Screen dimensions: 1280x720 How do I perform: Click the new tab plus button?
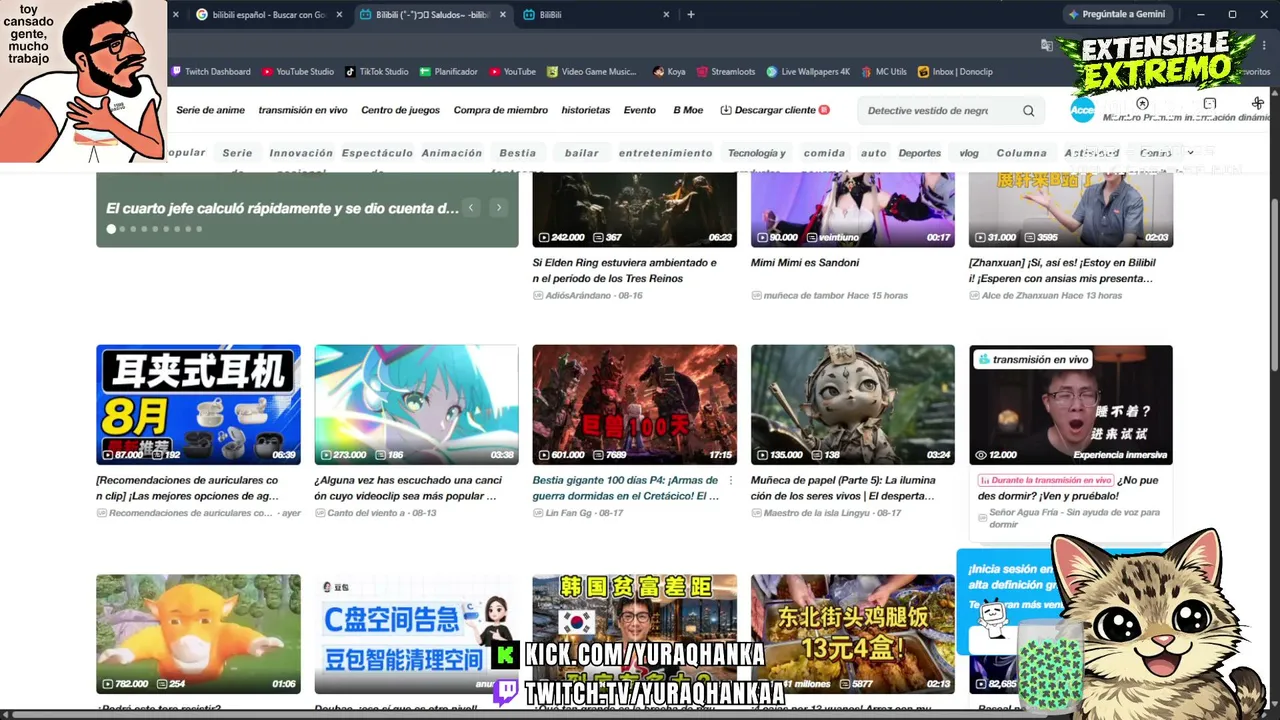point(690,14)
